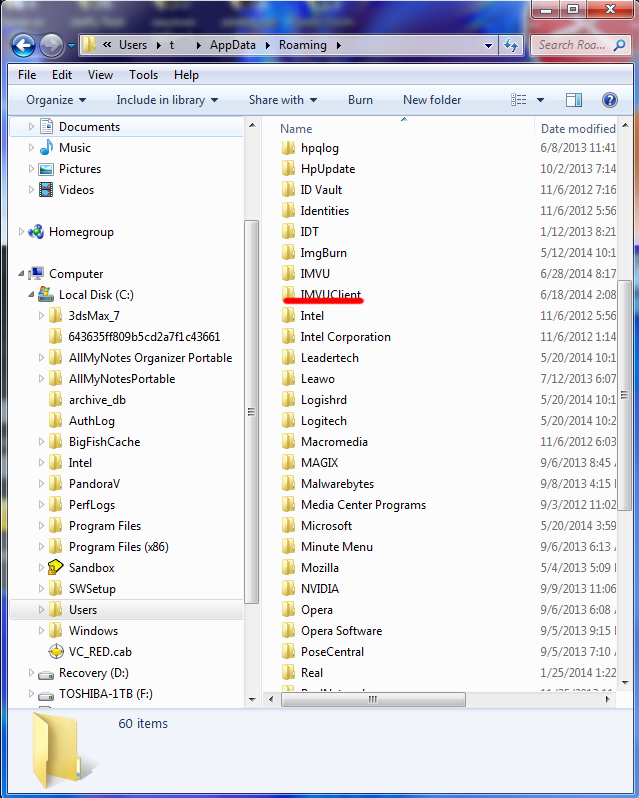Collapse the Local Disk (C:) node
639x798 pixels.
(31, 295)
